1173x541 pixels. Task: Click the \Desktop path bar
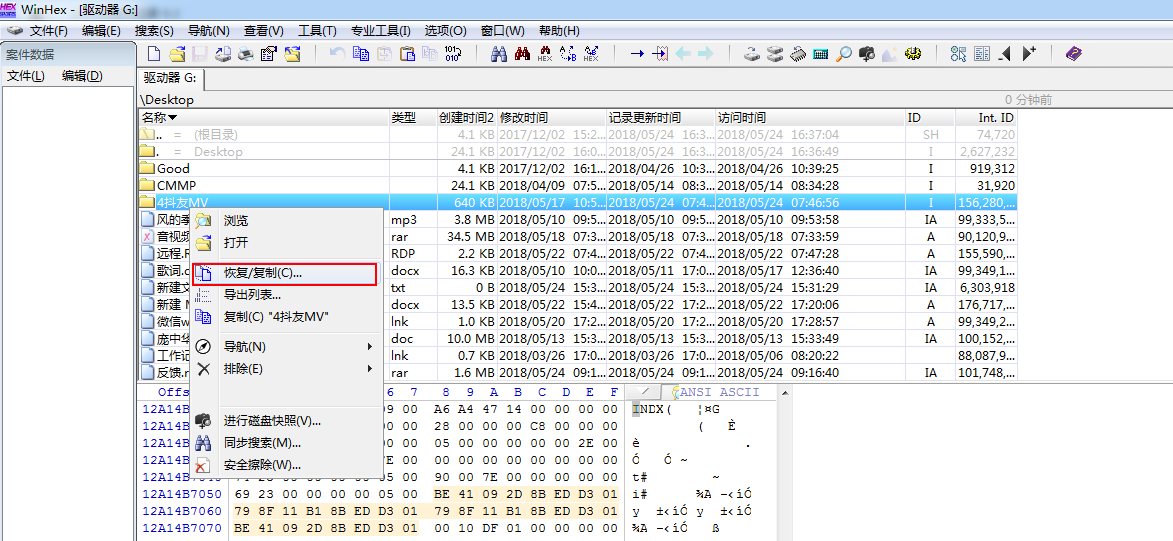[167, 100]
